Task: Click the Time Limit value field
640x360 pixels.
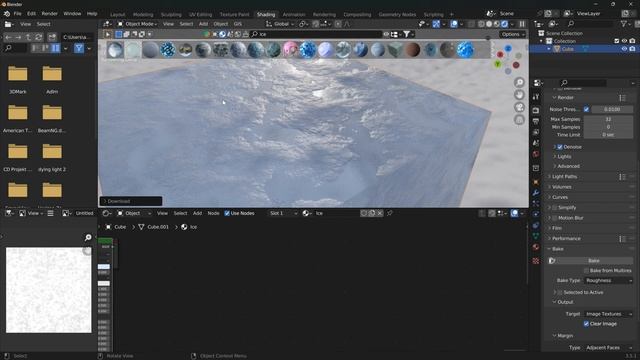Action: tap(608, 135)
